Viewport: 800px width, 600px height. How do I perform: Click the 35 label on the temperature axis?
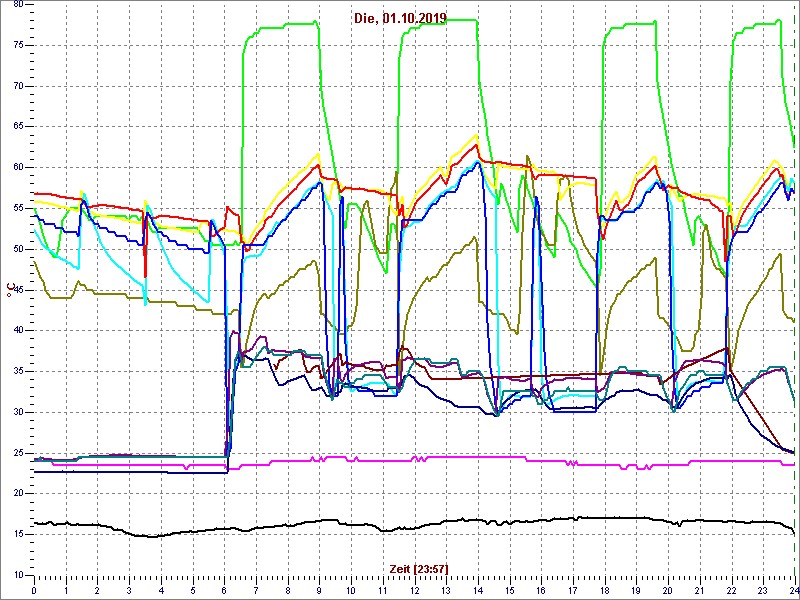coord(16,371)
